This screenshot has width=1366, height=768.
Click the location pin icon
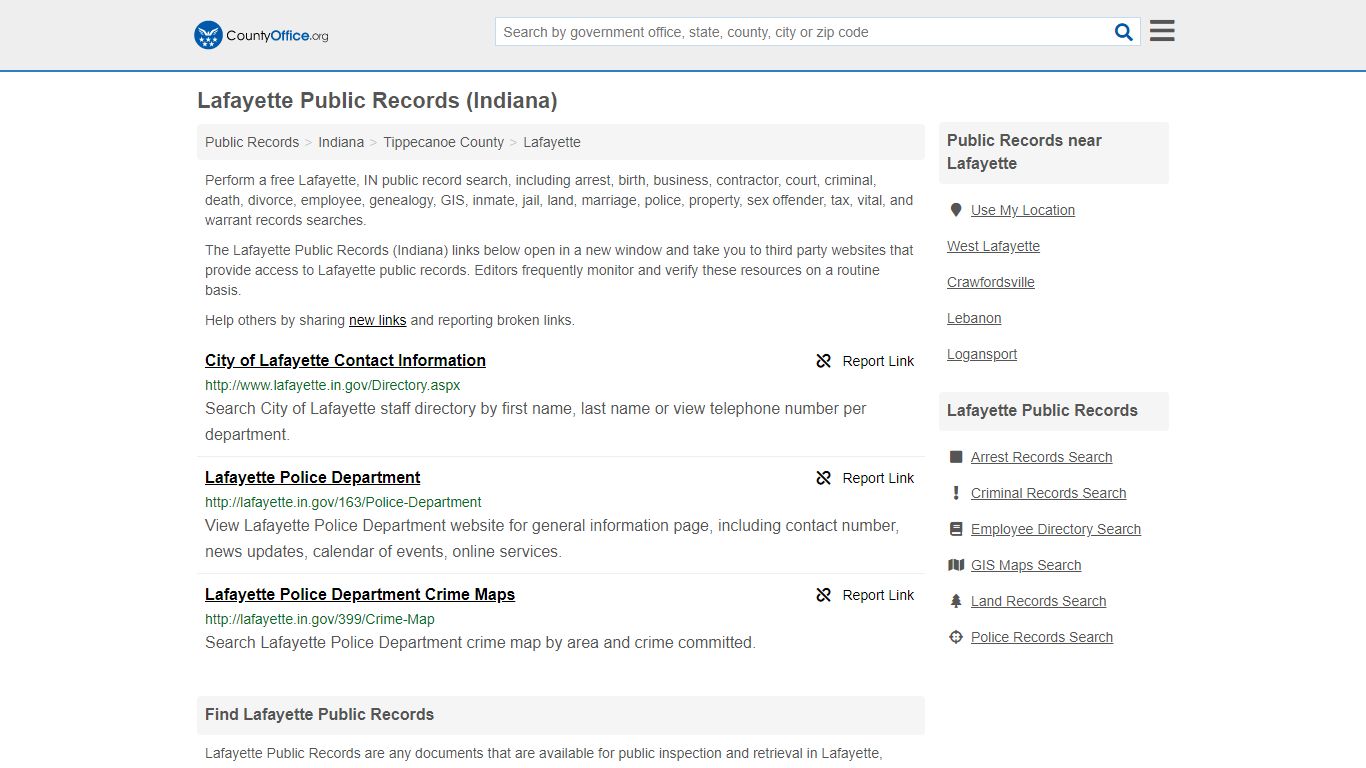pos(956,210)
